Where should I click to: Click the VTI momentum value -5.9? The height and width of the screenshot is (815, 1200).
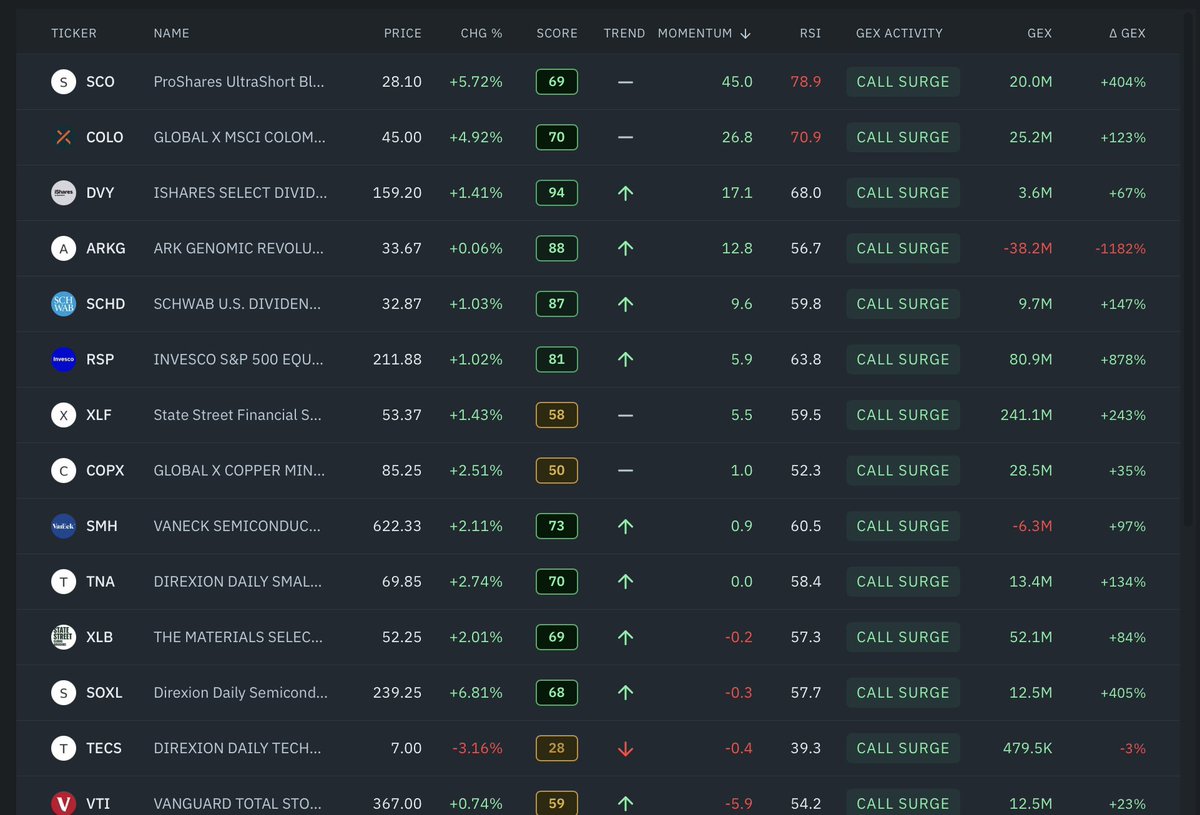(739, 803)
